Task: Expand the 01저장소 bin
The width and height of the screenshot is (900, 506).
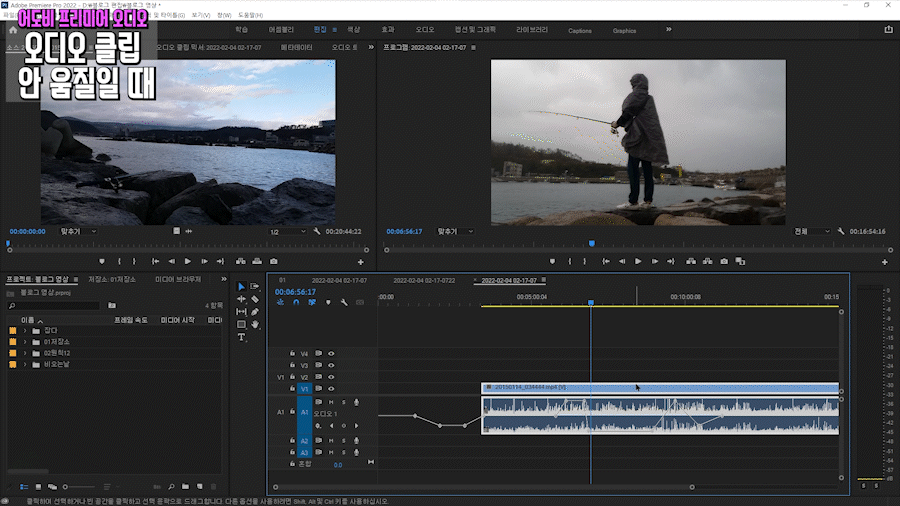Action: [25, 342]
